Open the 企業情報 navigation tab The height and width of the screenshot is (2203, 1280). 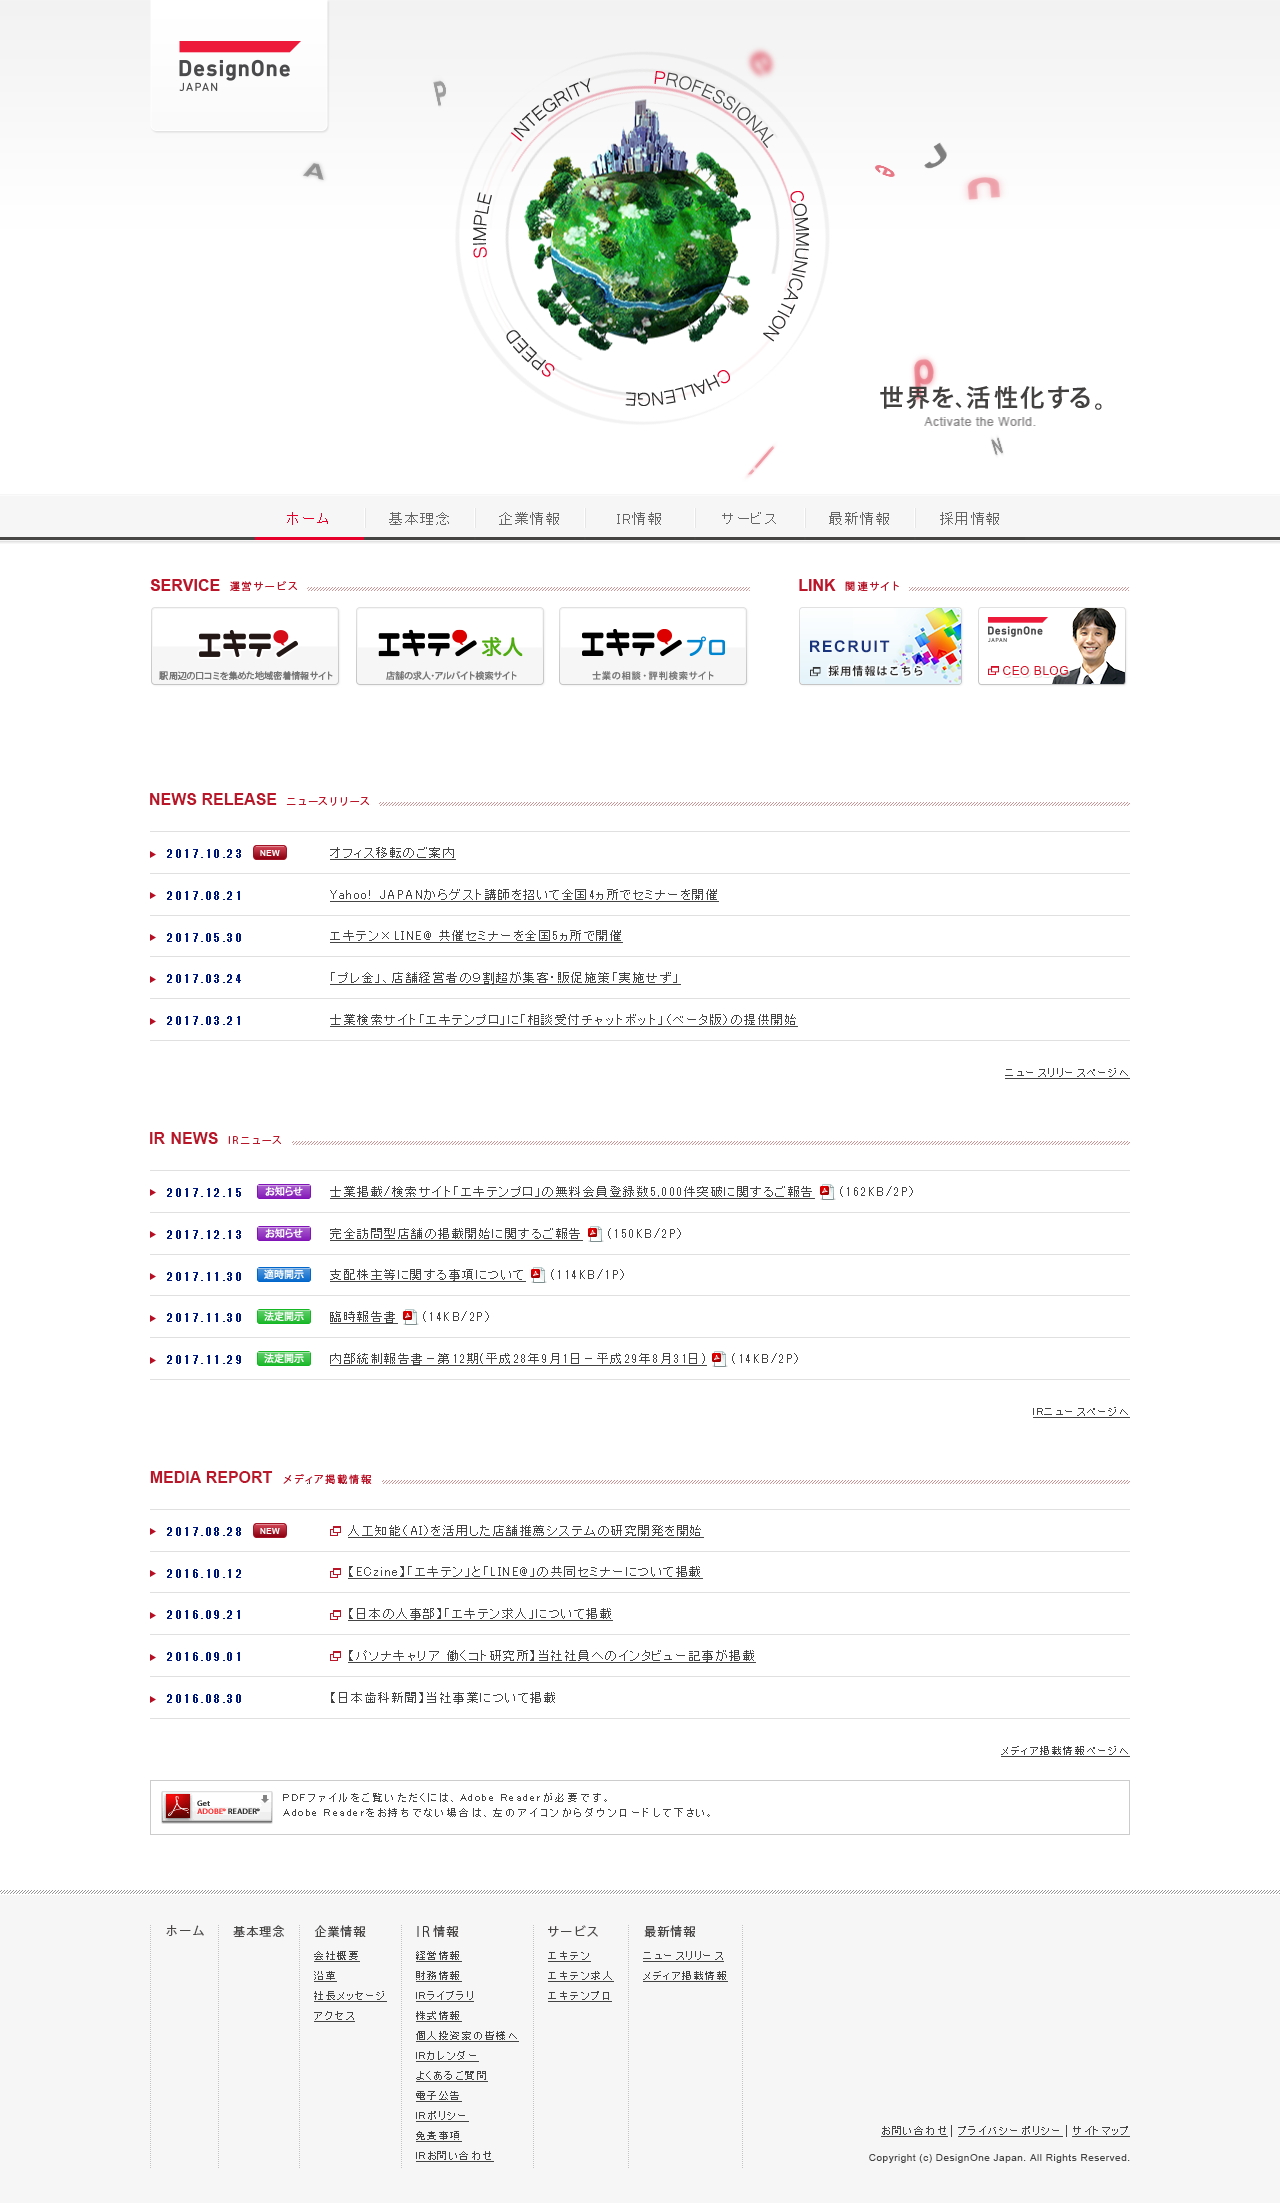[529, 518]
